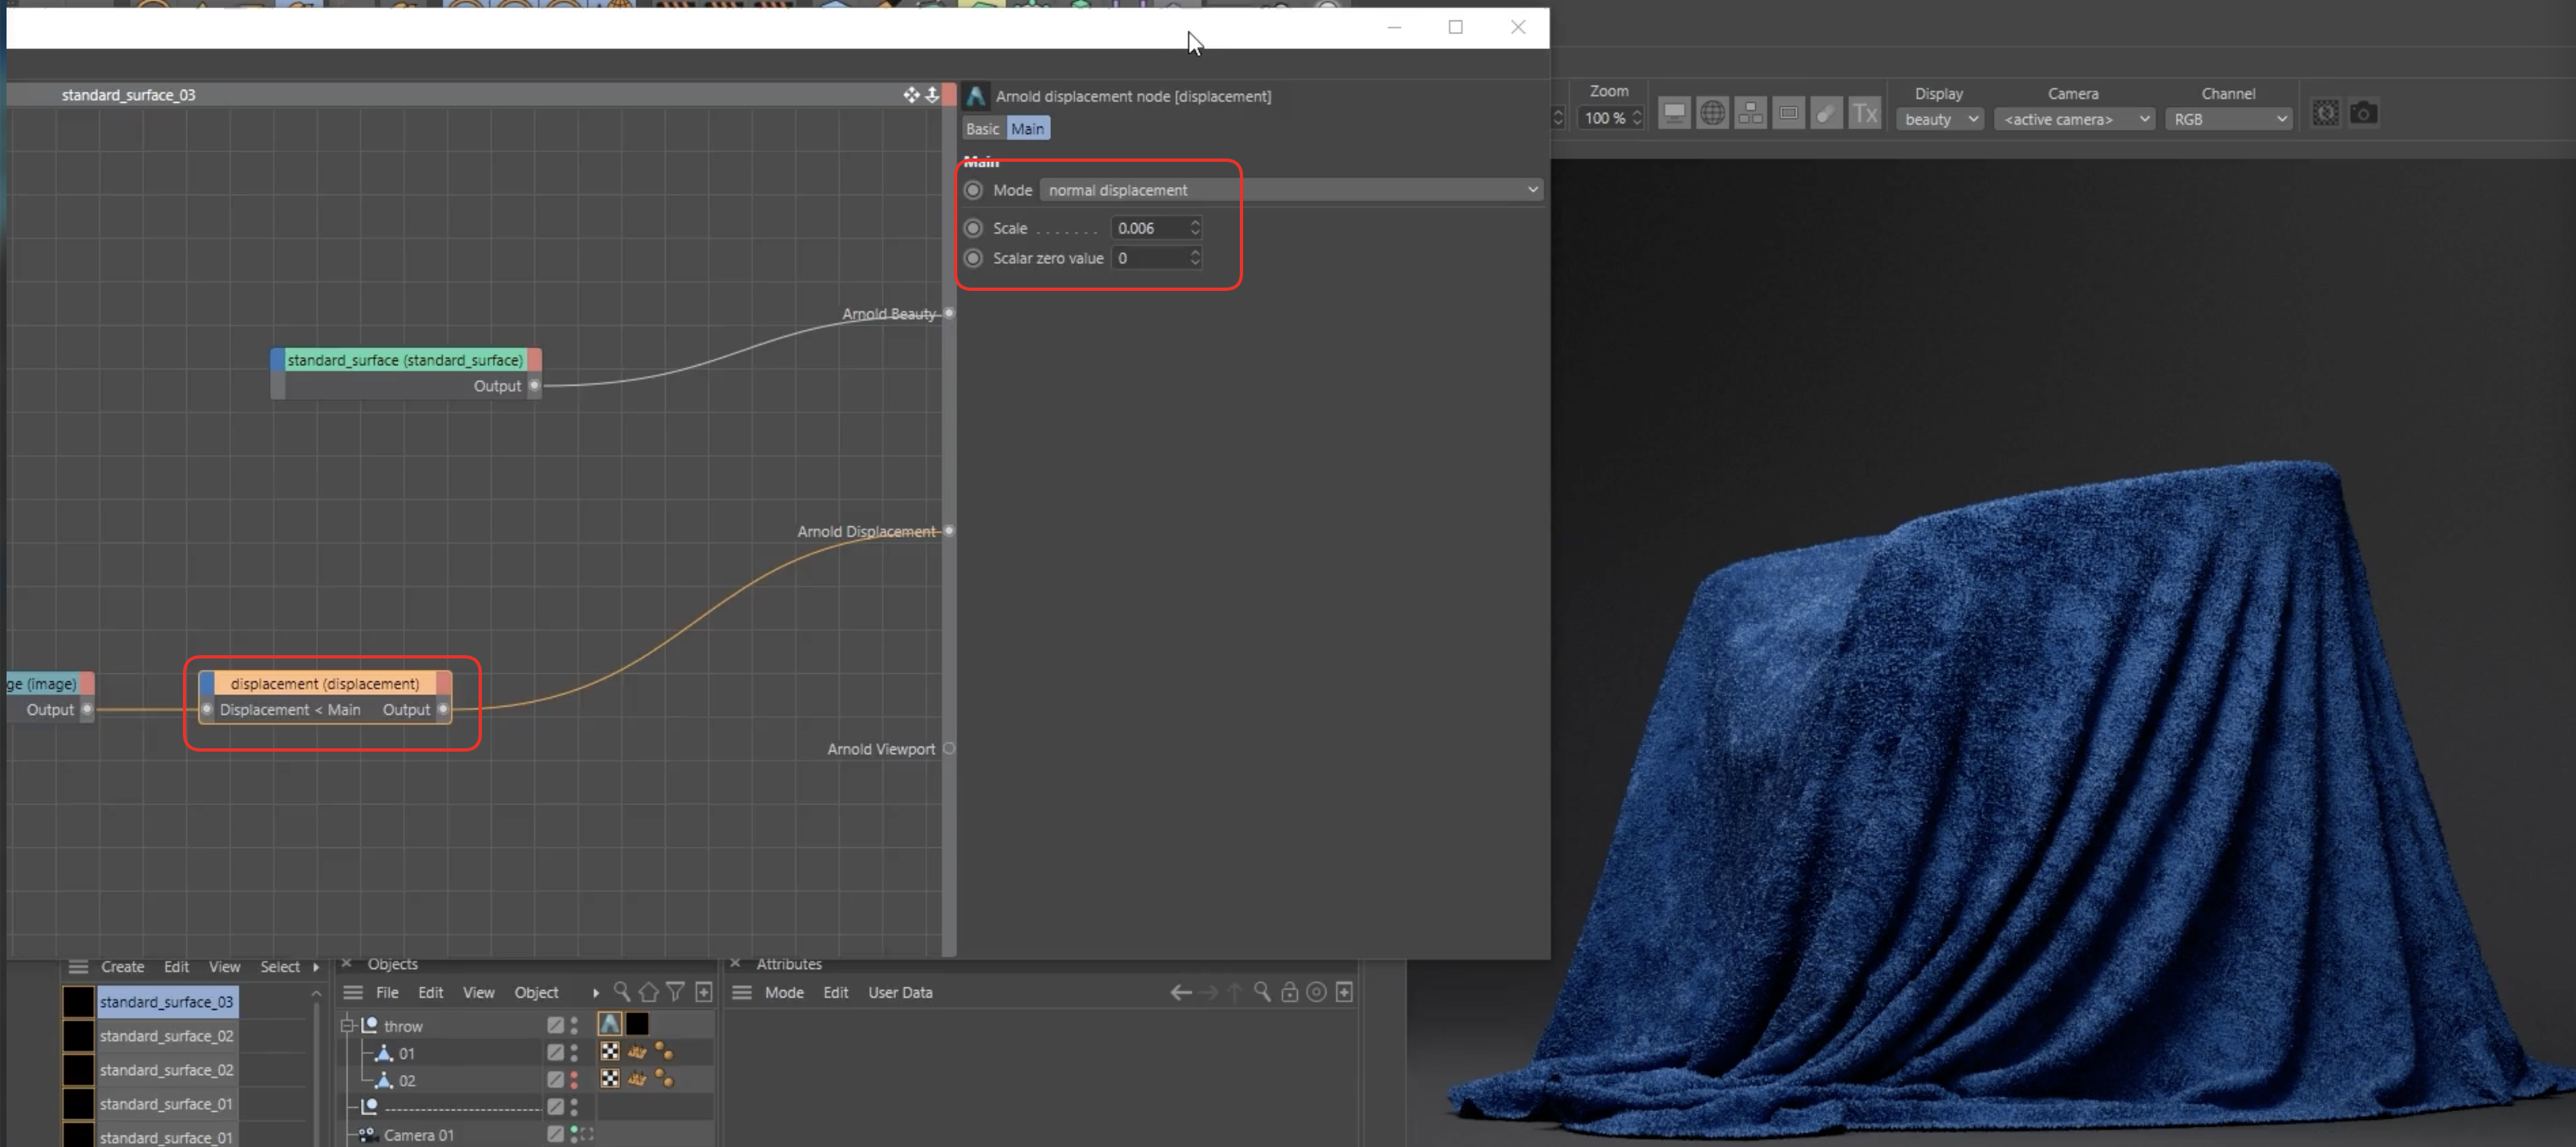Open the Mode normal displacement dropdown
This screenshot has height=1147, width=2576.
pos(1290,190)
